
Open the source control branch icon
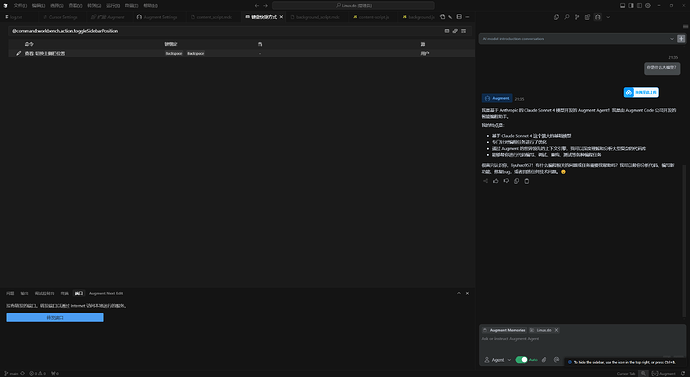577,17
